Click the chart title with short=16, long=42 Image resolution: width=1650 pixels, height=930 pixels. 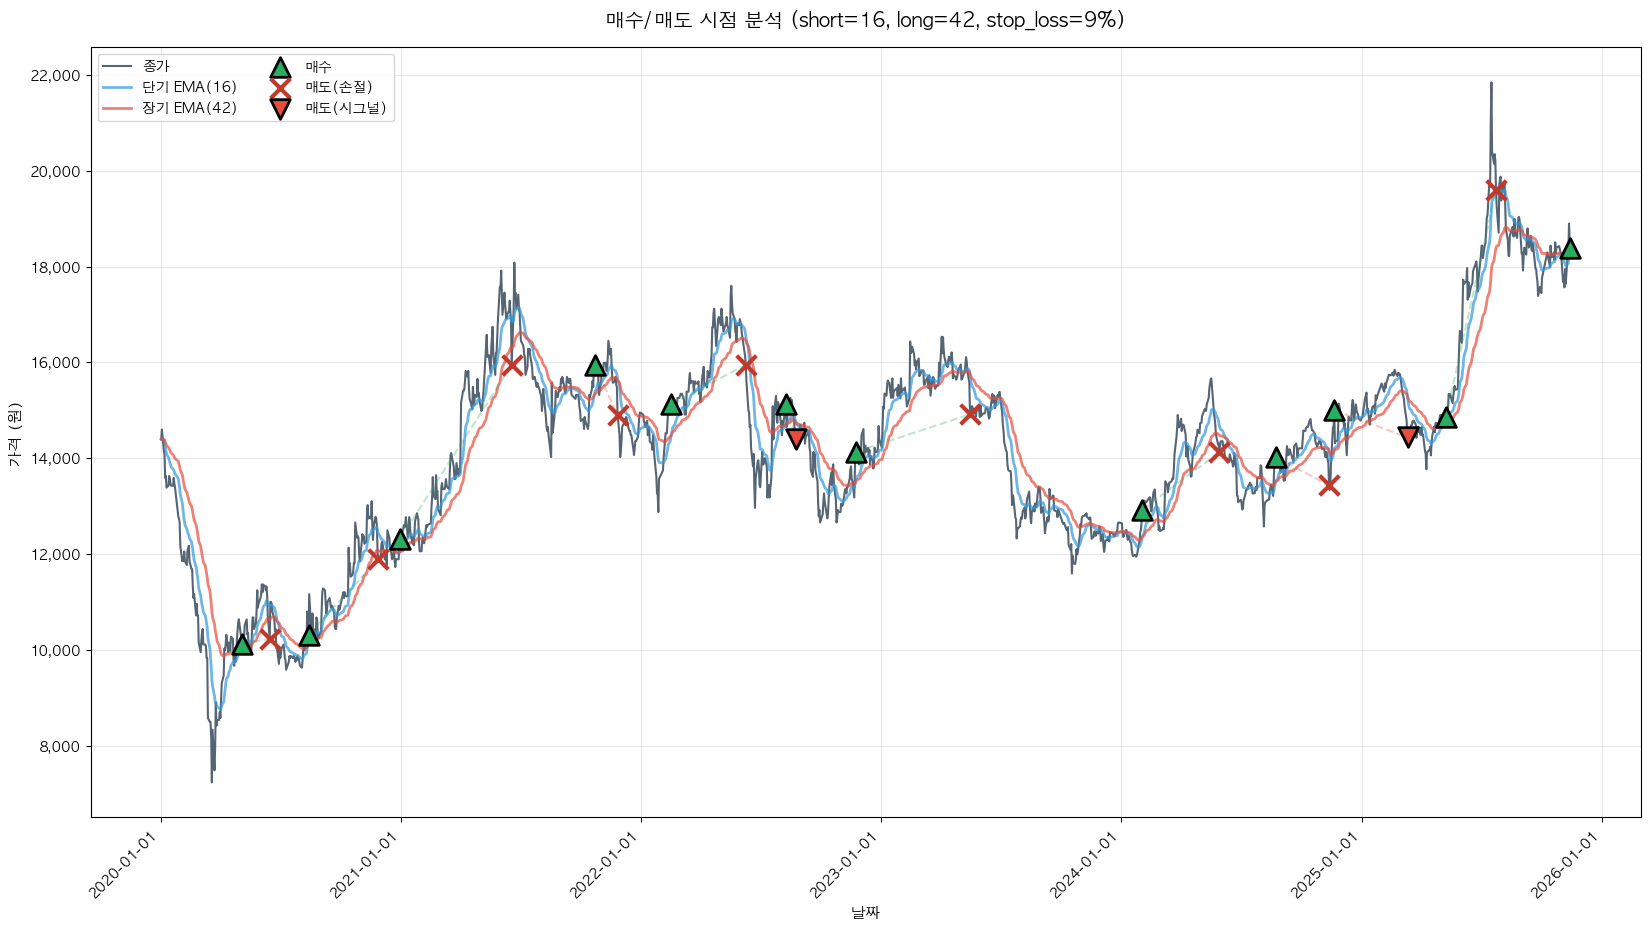click(865, 20)
